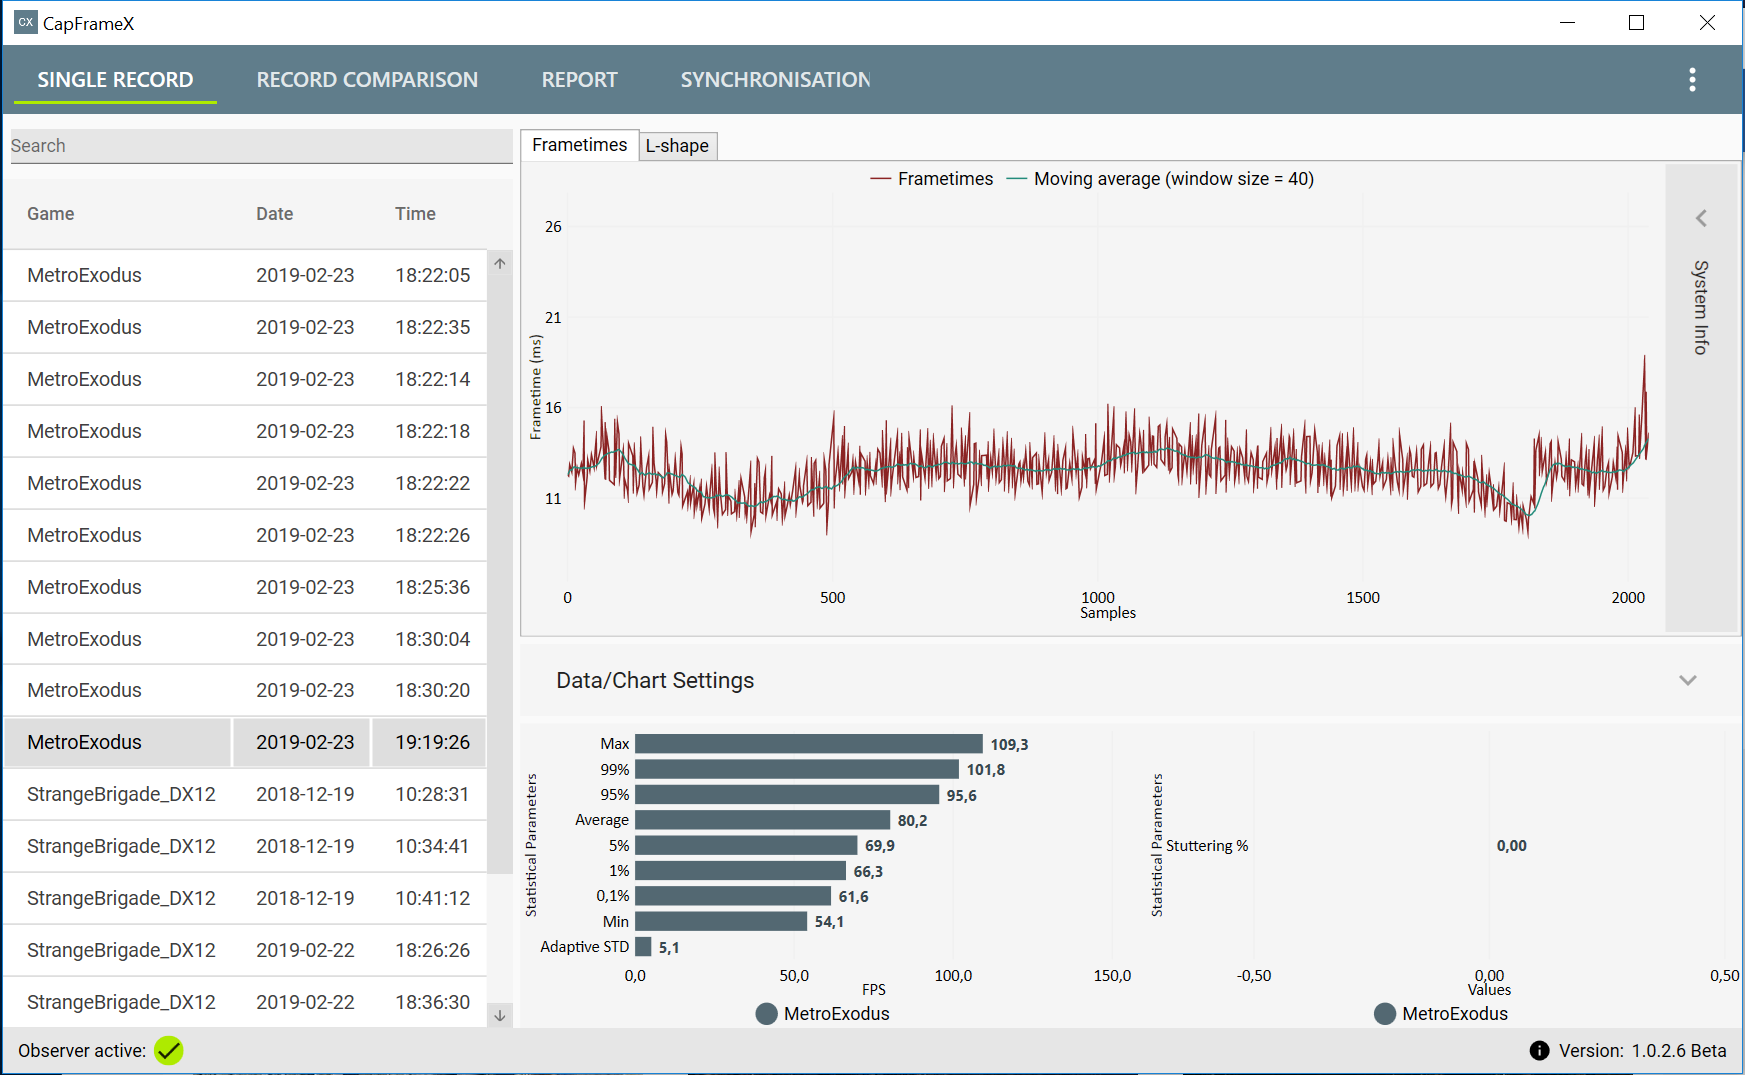Toggle the Frametimes series legend

pyautogui.click(x=932, y=179)
